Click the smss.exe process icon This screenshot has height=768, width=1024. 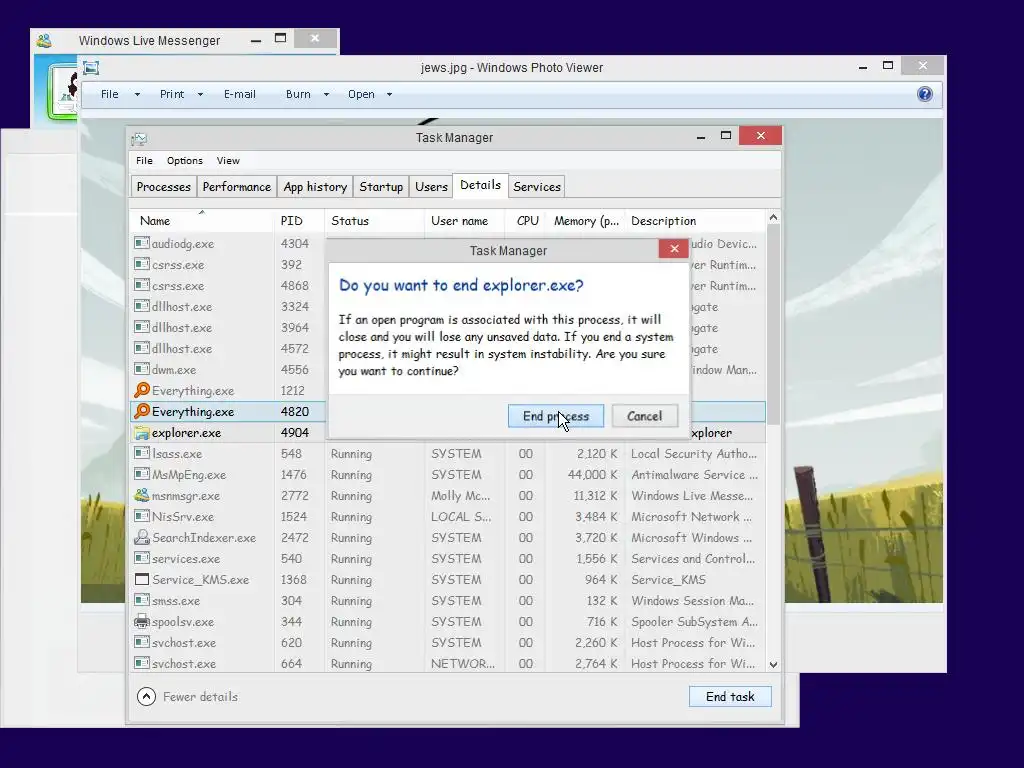pyautogui.click(x=142, y=600)
